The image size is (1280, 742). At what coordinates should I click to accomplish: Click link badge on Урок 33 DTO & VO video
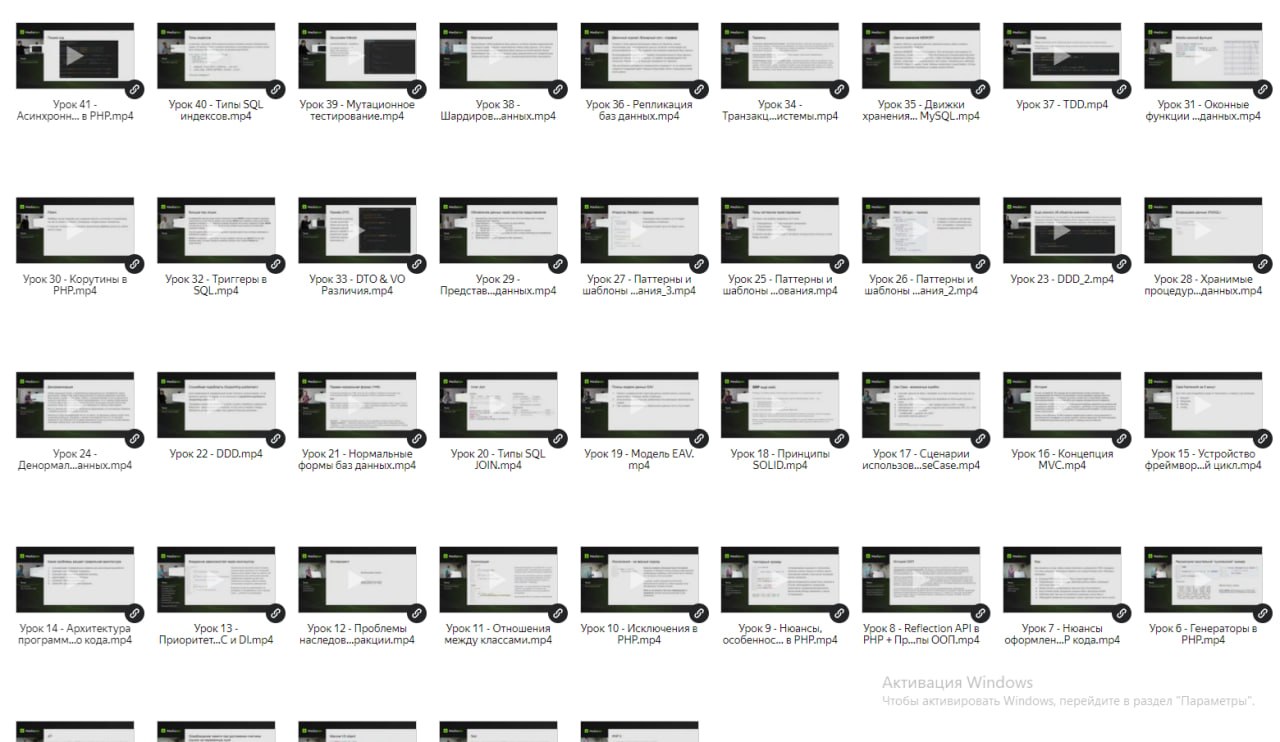point(416,264)
